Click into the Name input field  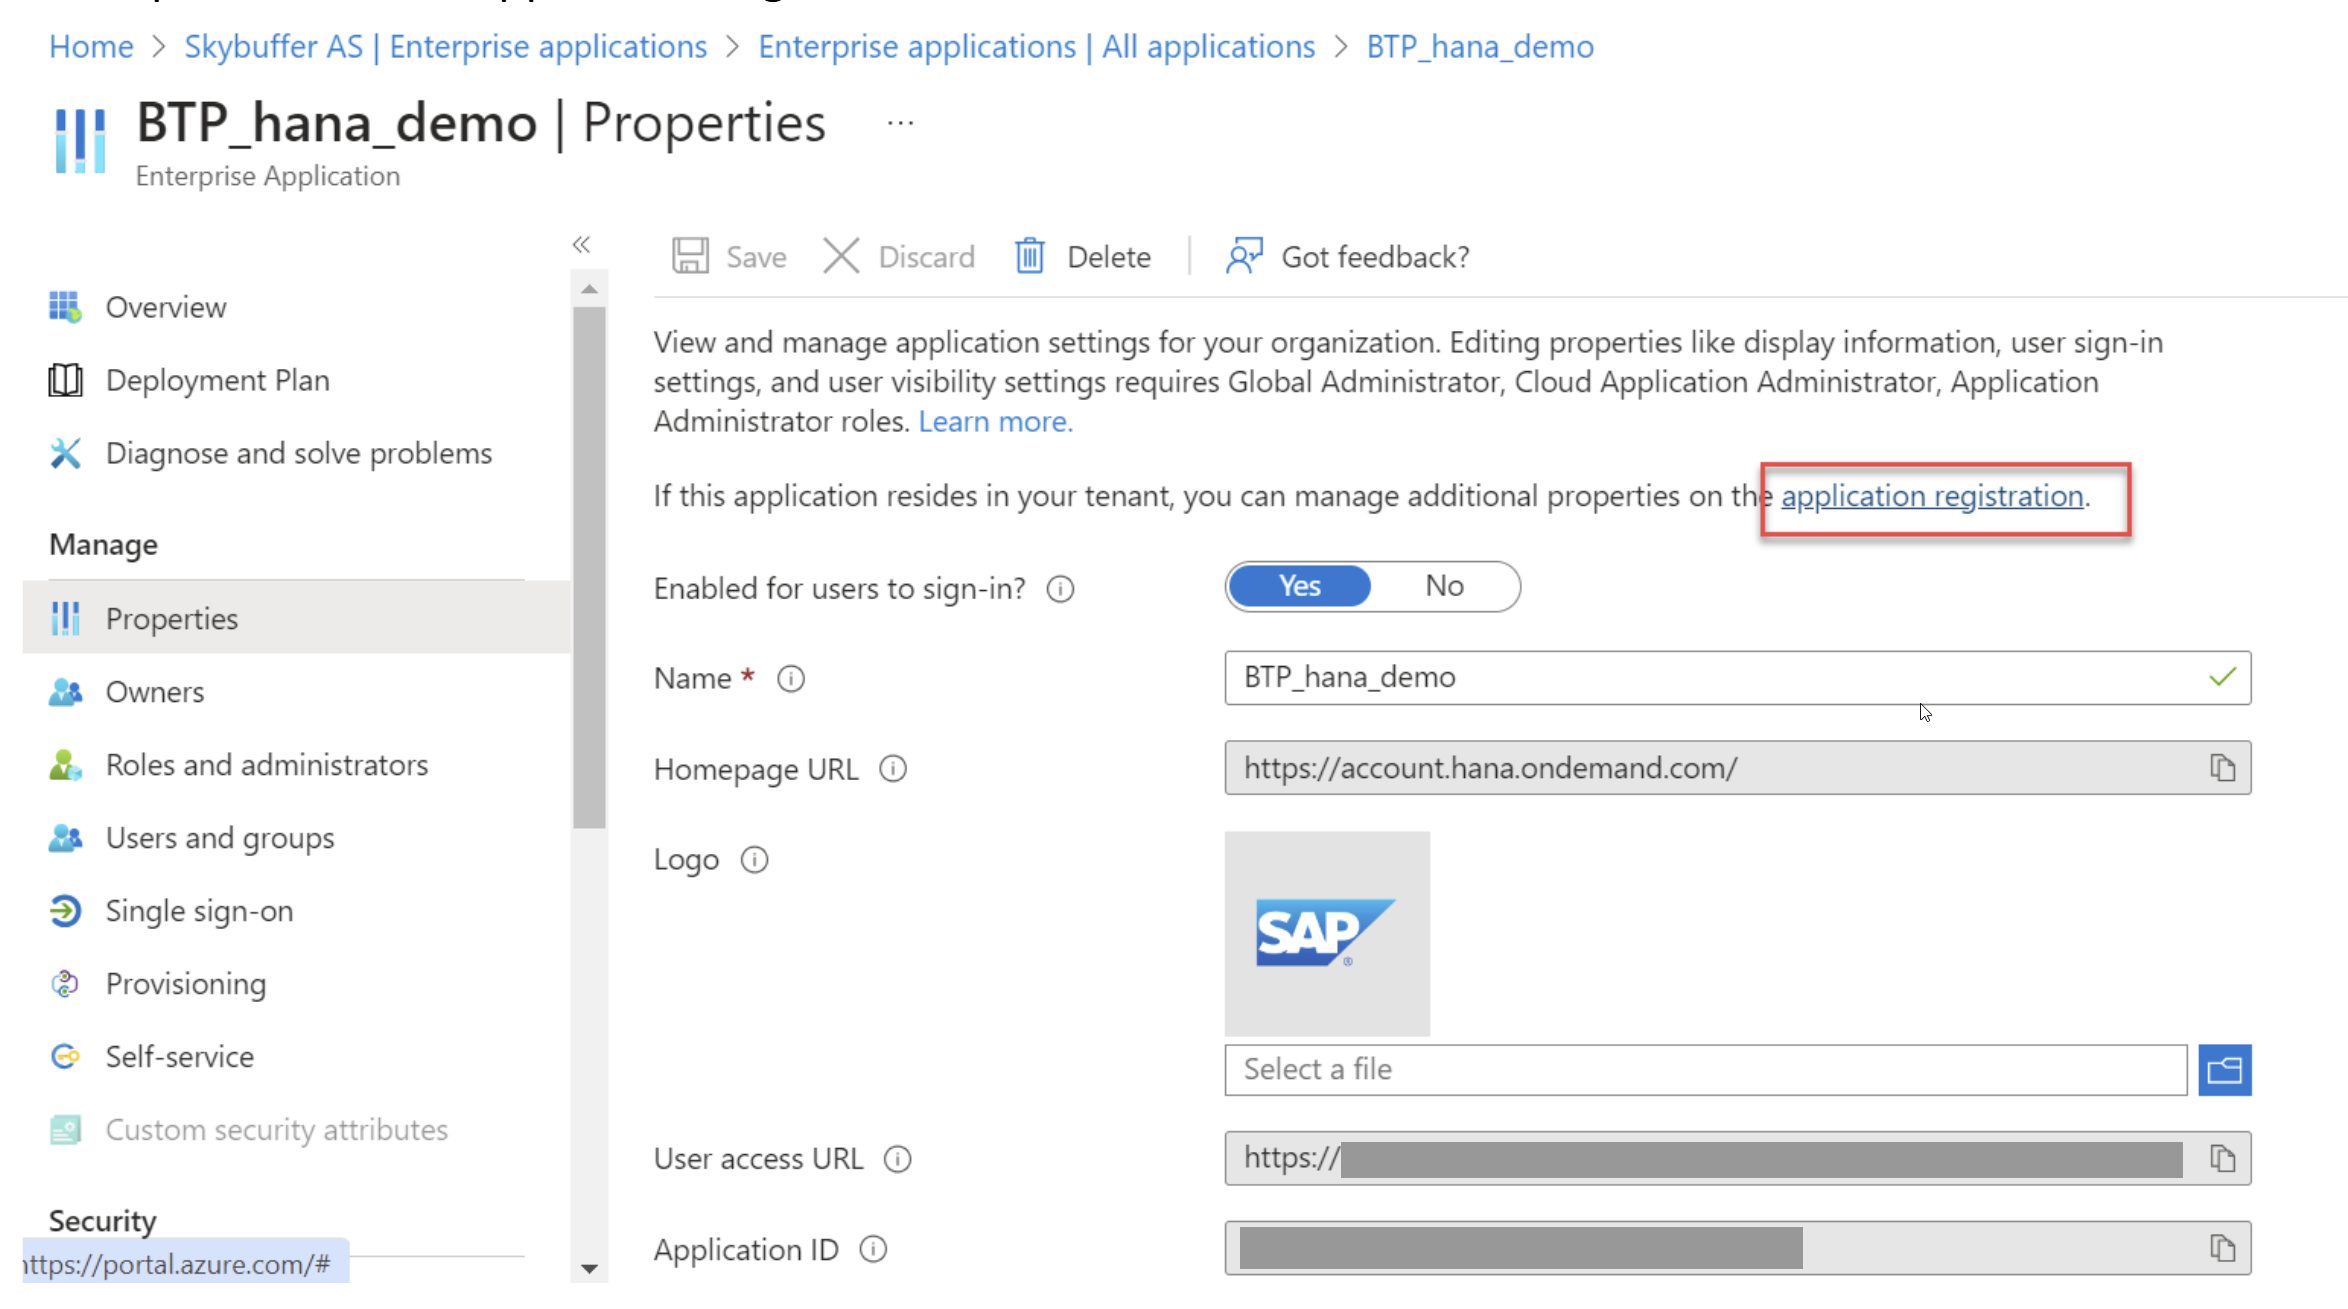point(1738,678)
